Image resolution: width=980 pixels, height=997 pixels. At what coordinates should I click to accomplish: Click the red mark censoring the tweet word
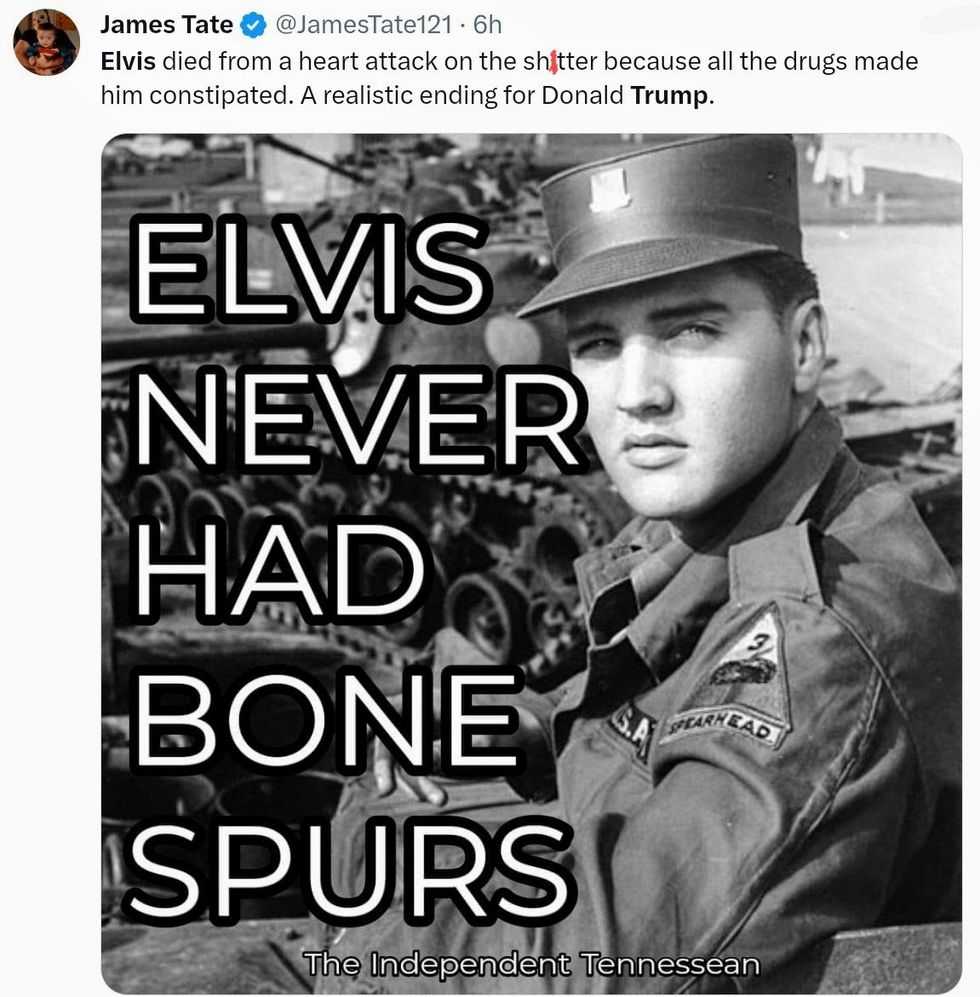tap(553, 62)
